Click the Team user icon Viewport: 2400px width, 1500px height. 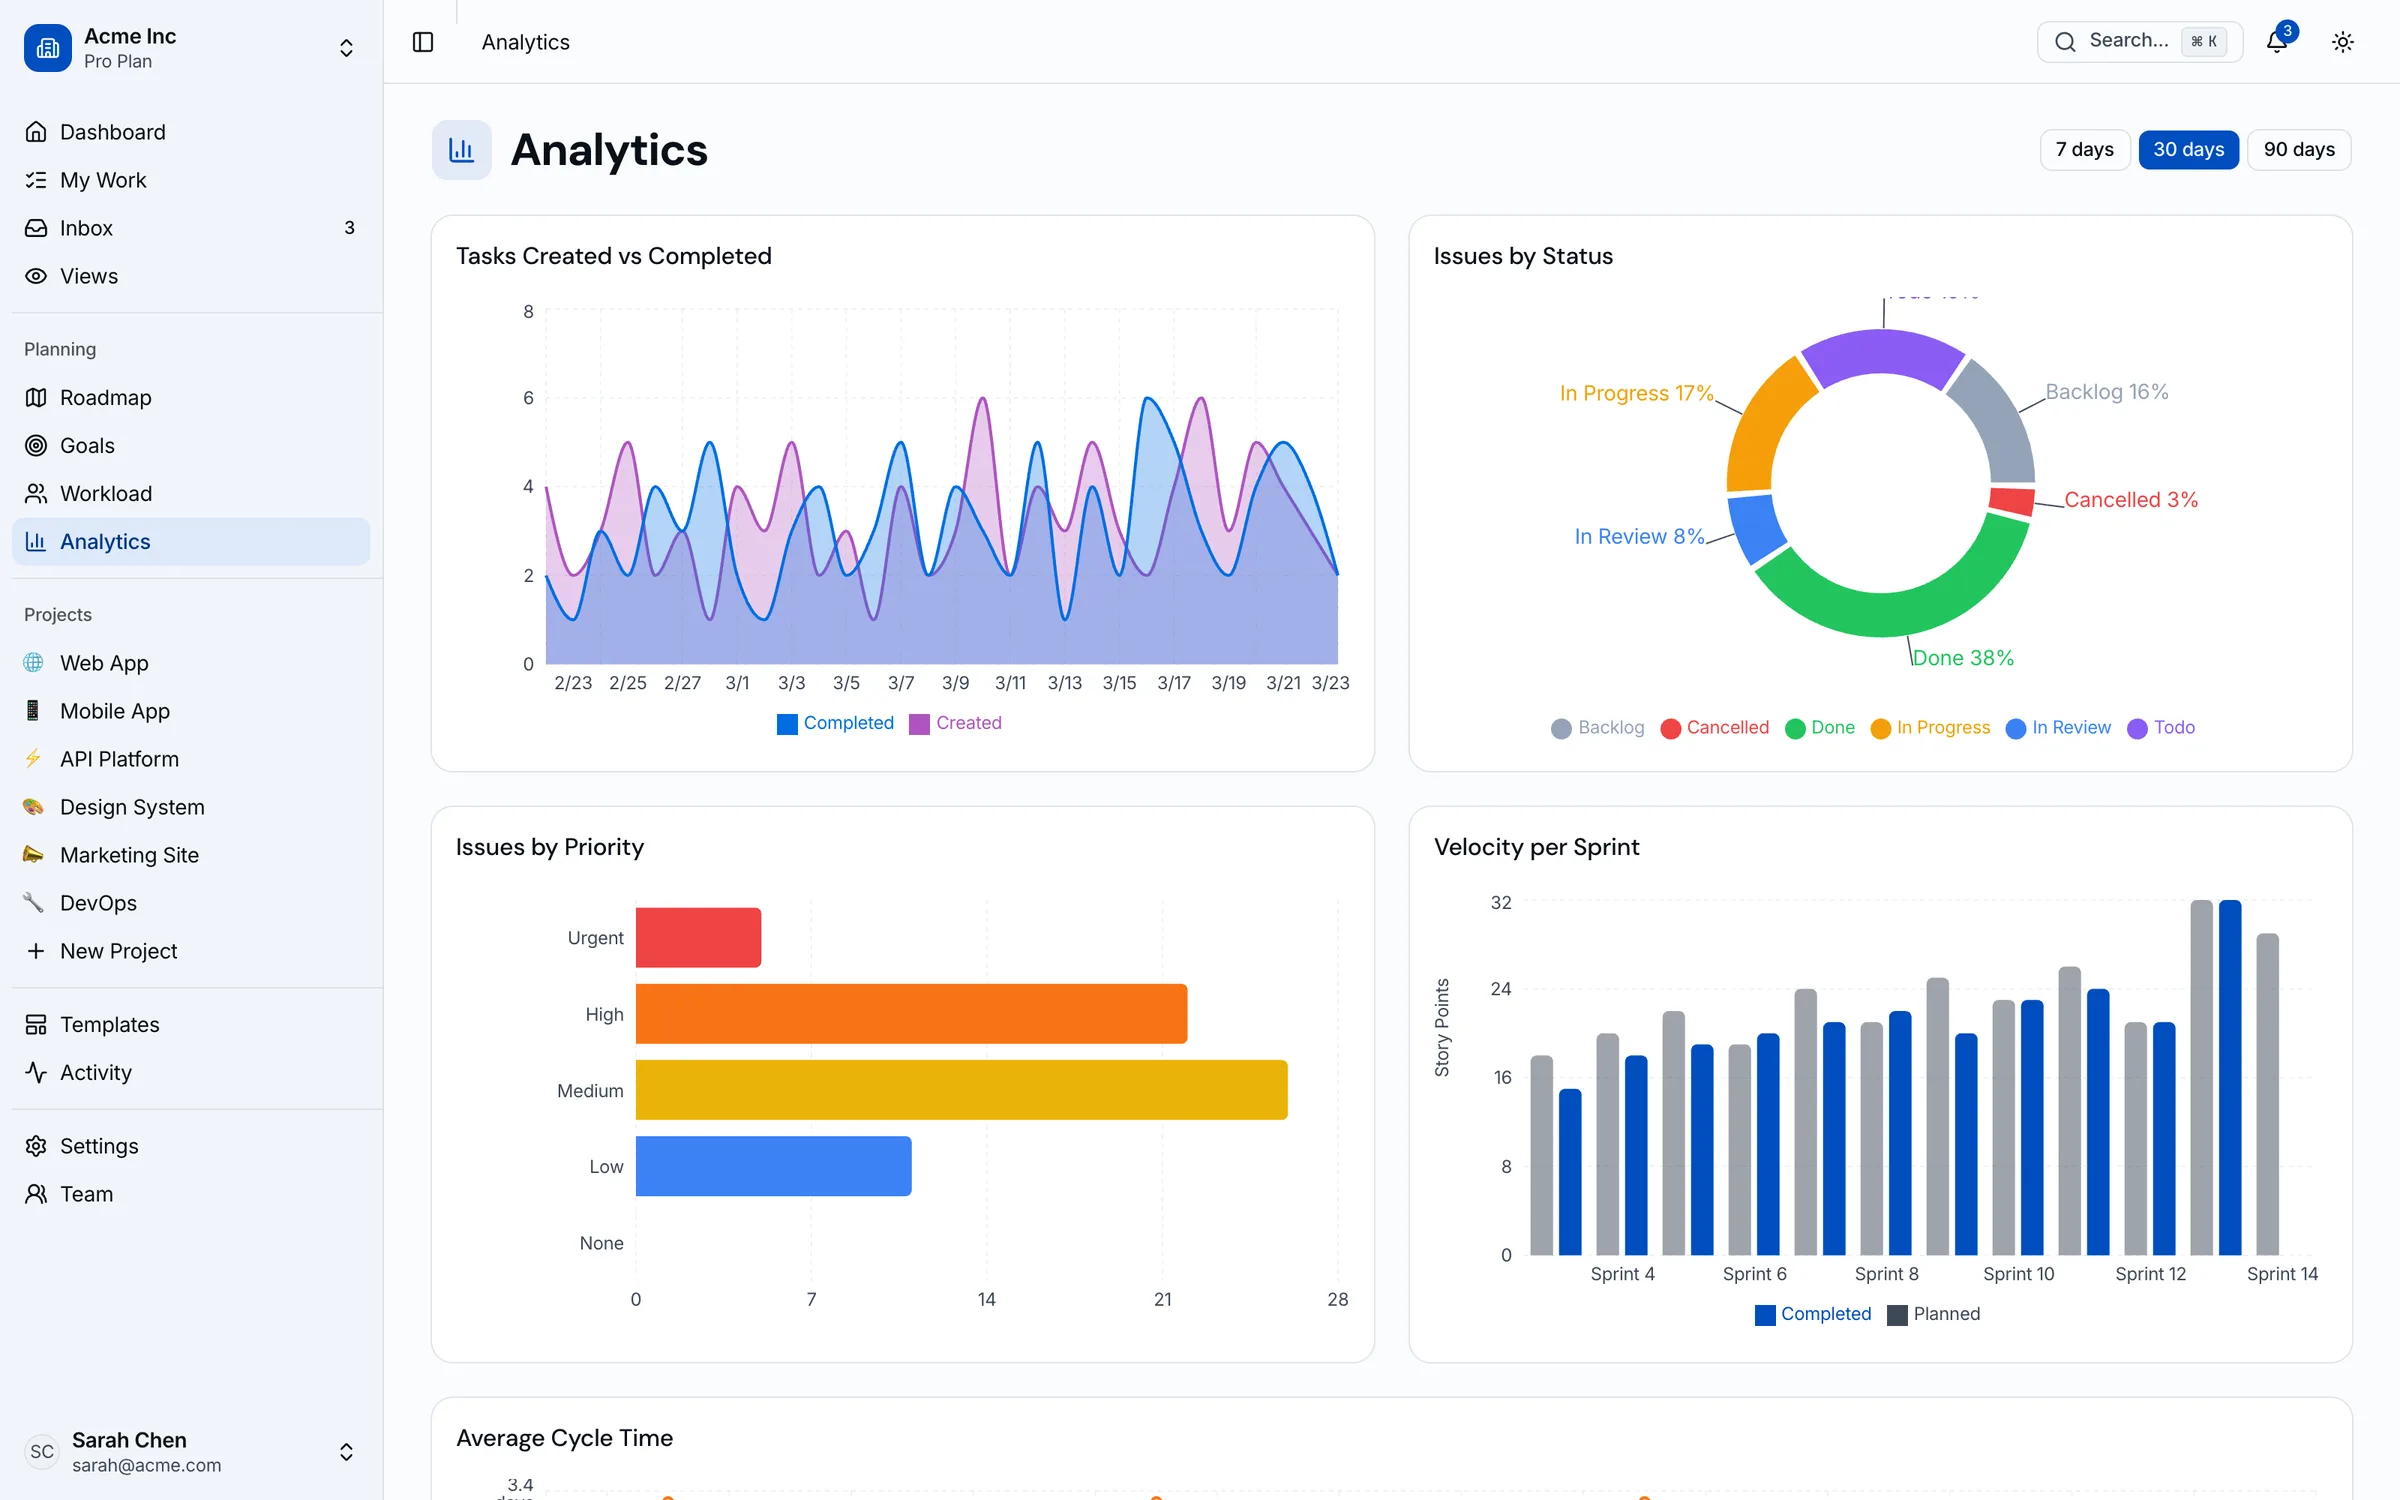[x=36, y=1194]
